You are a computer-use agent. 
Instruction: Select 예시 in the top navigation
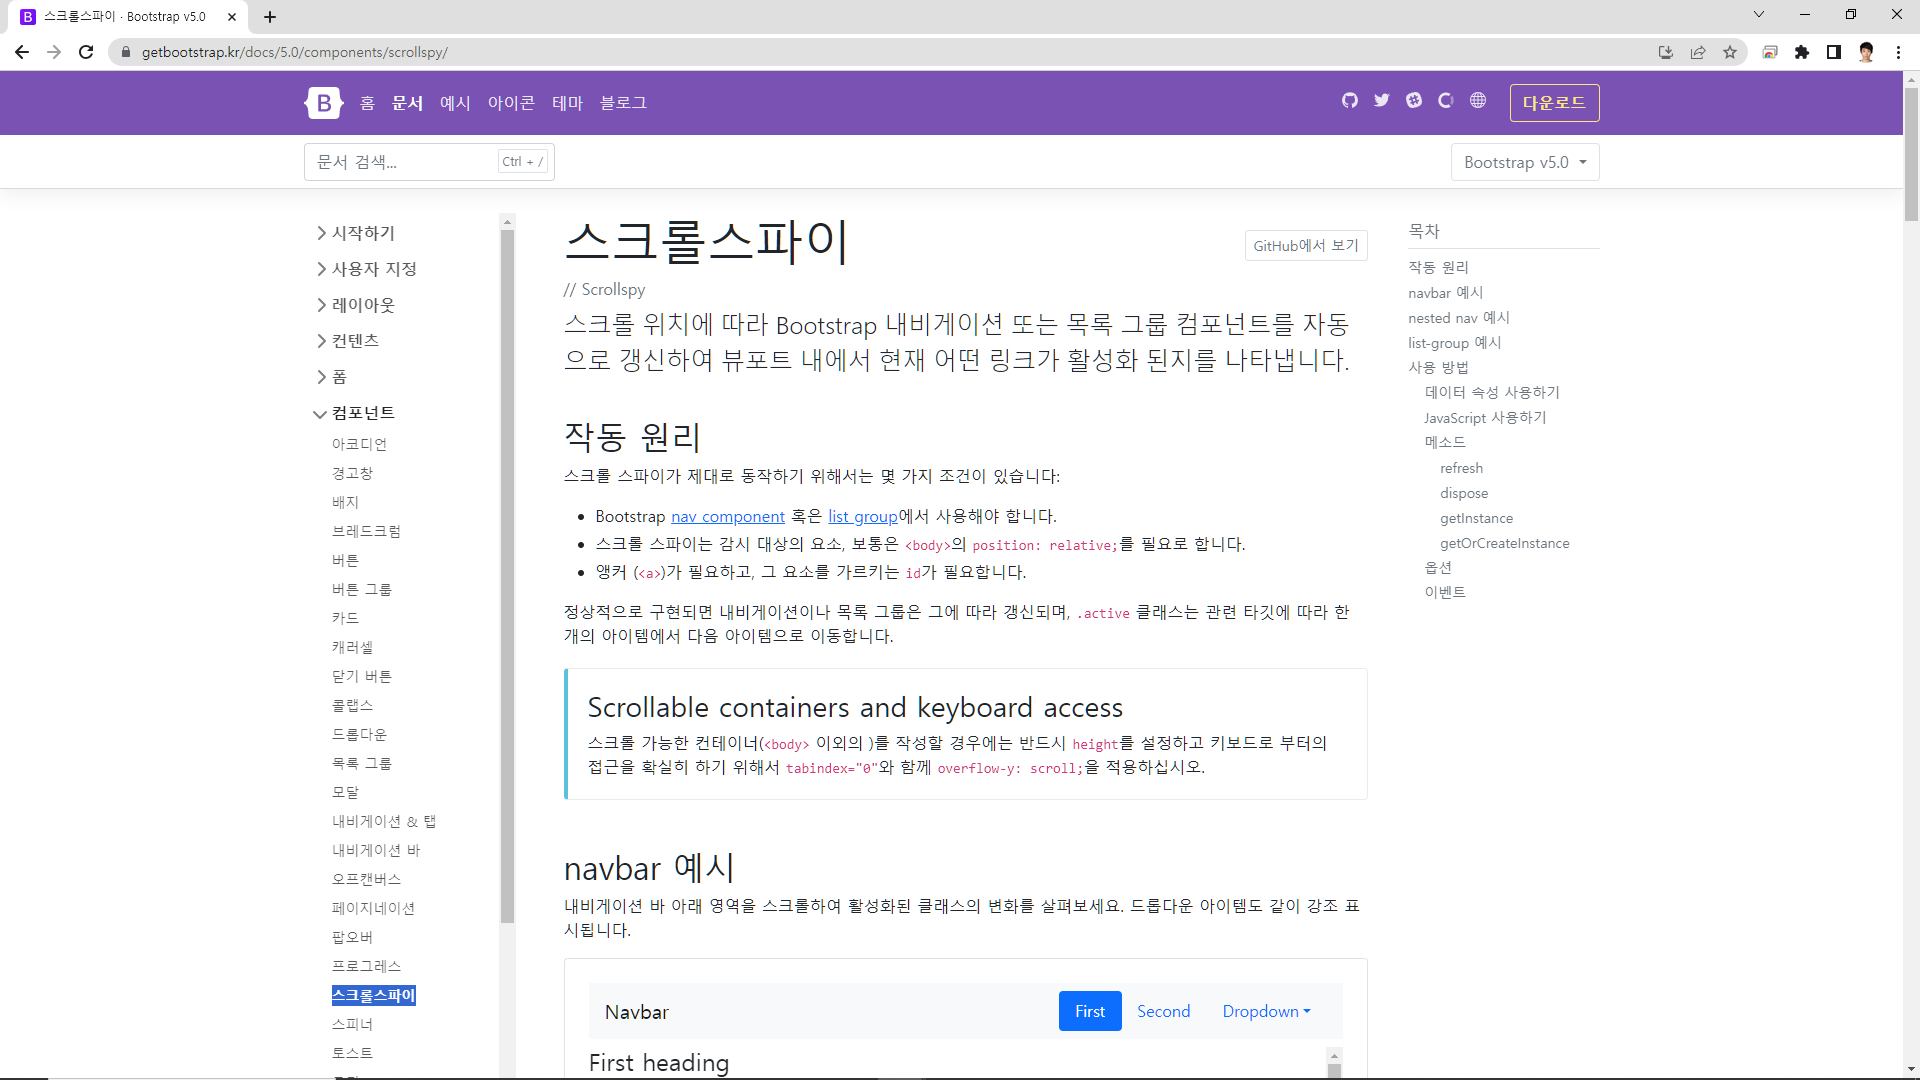[x=455, y=103]
